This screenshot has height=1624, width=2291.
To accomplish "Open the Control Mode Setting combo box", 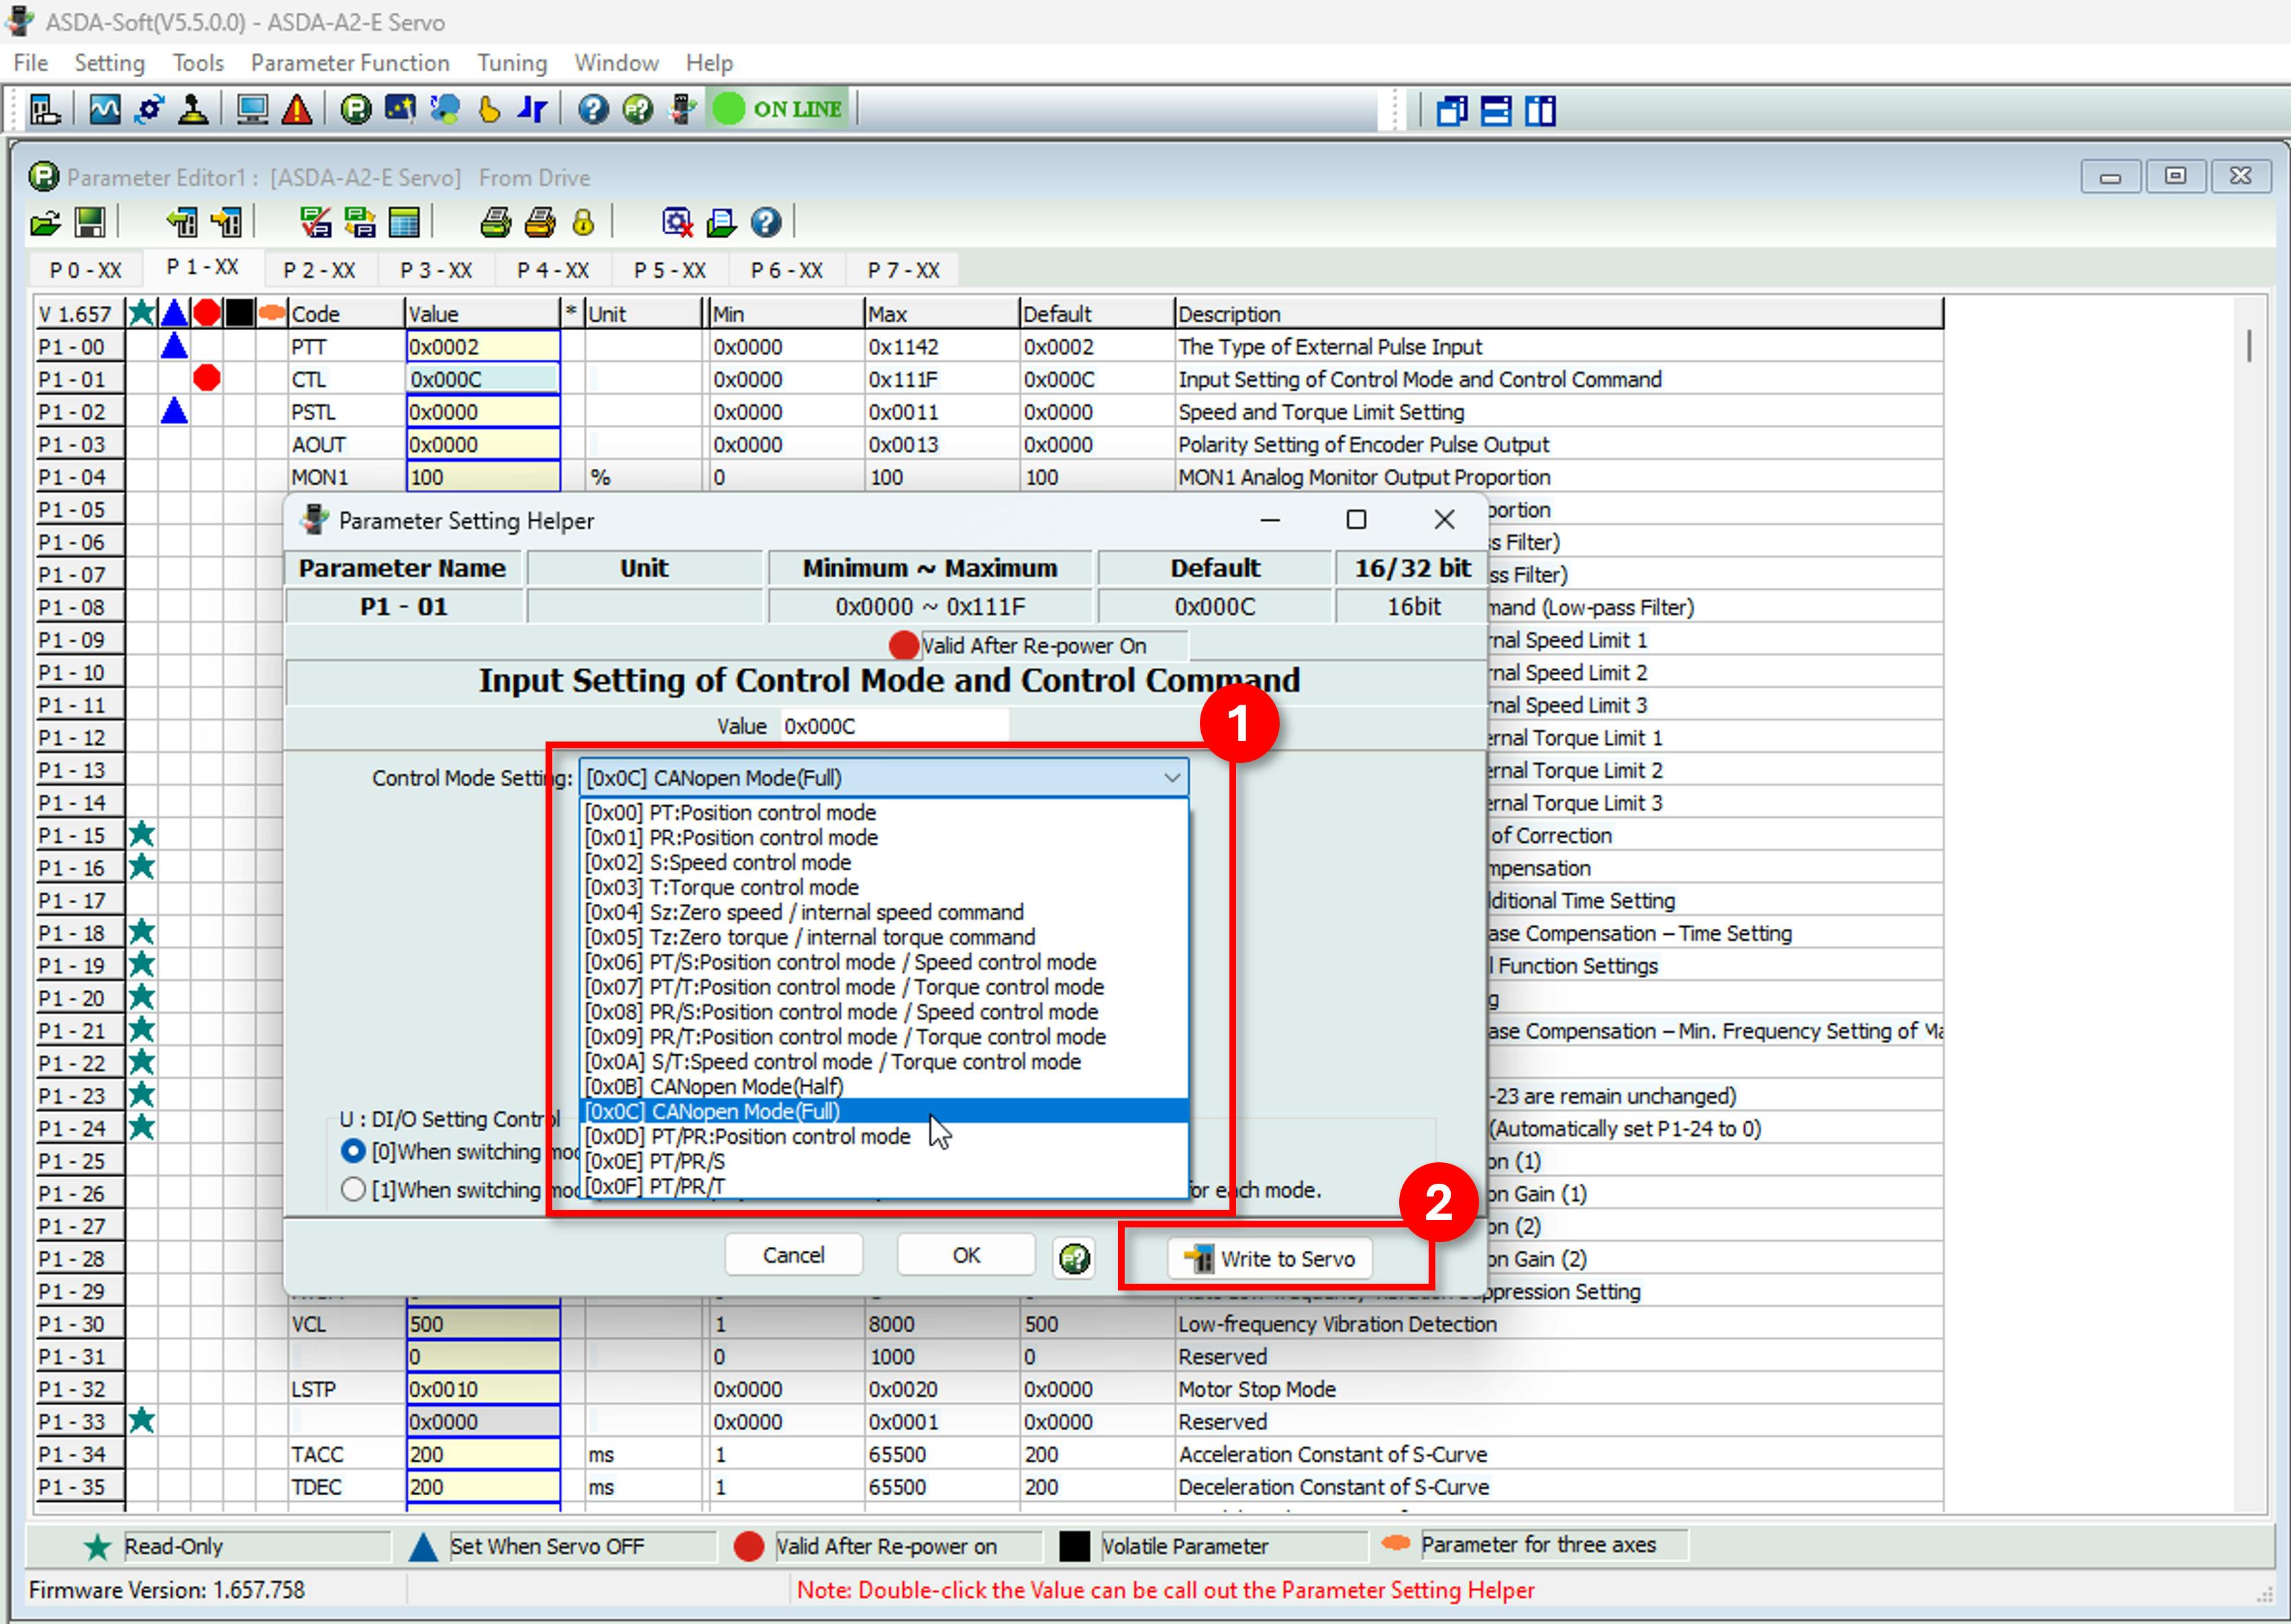I will click(884, 778).
